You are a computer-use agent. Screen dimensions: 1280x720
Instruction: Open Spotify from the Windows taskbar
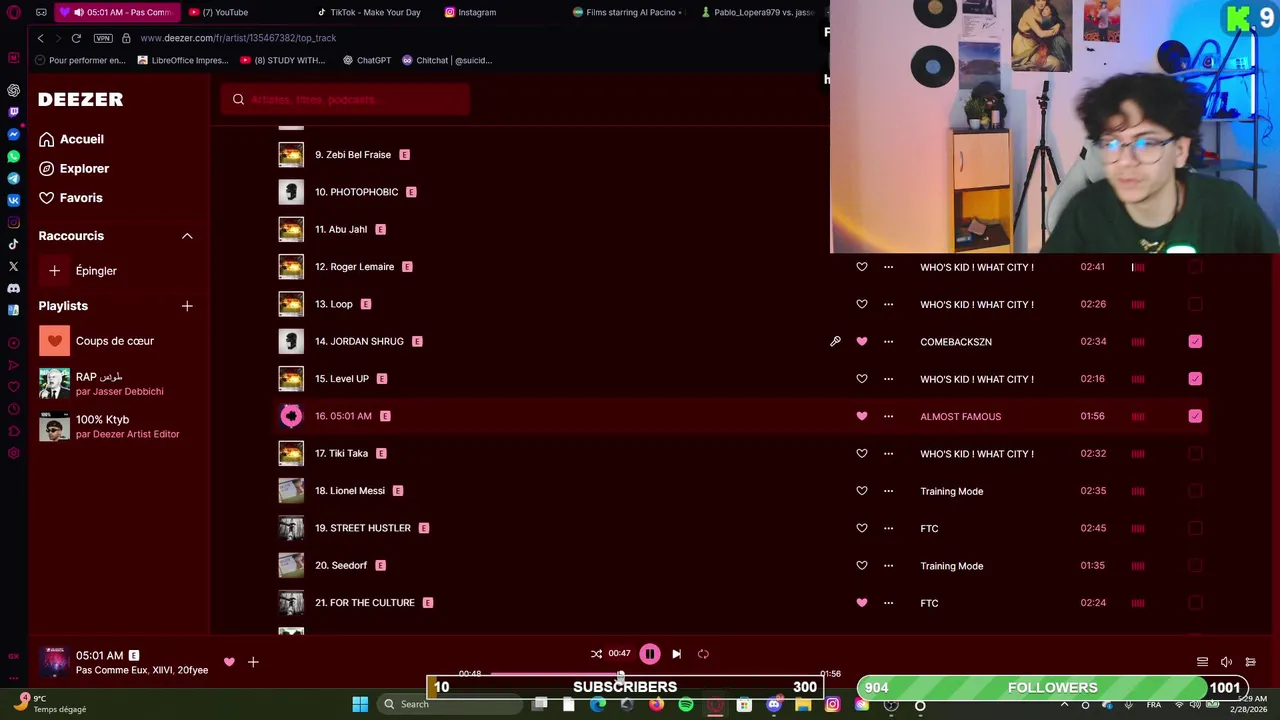[686, 704]
